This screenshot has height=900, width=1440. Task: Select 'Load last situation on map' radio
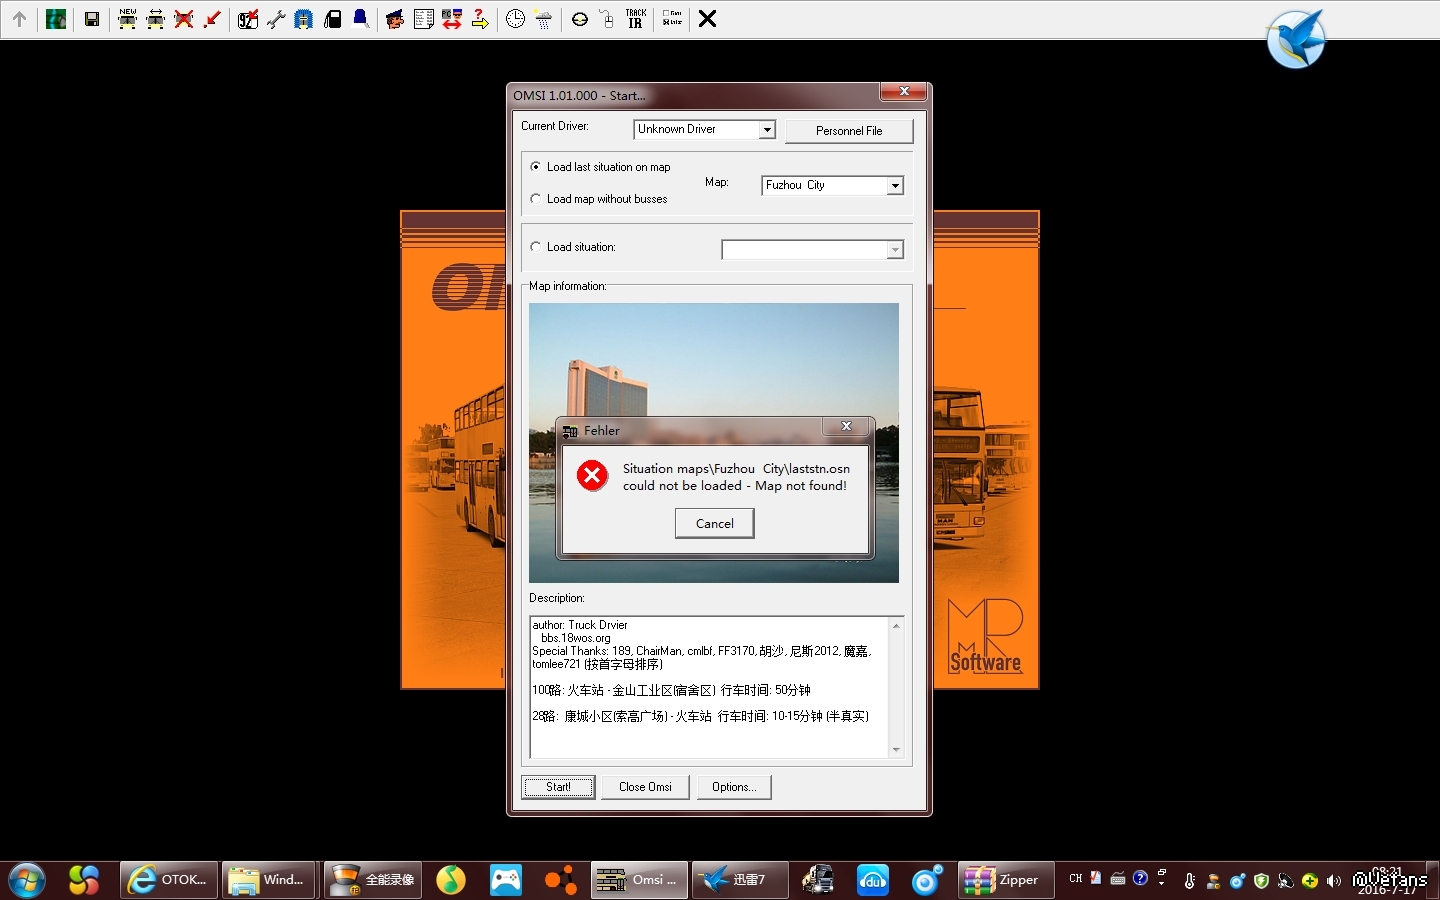[x=536, y=167]
